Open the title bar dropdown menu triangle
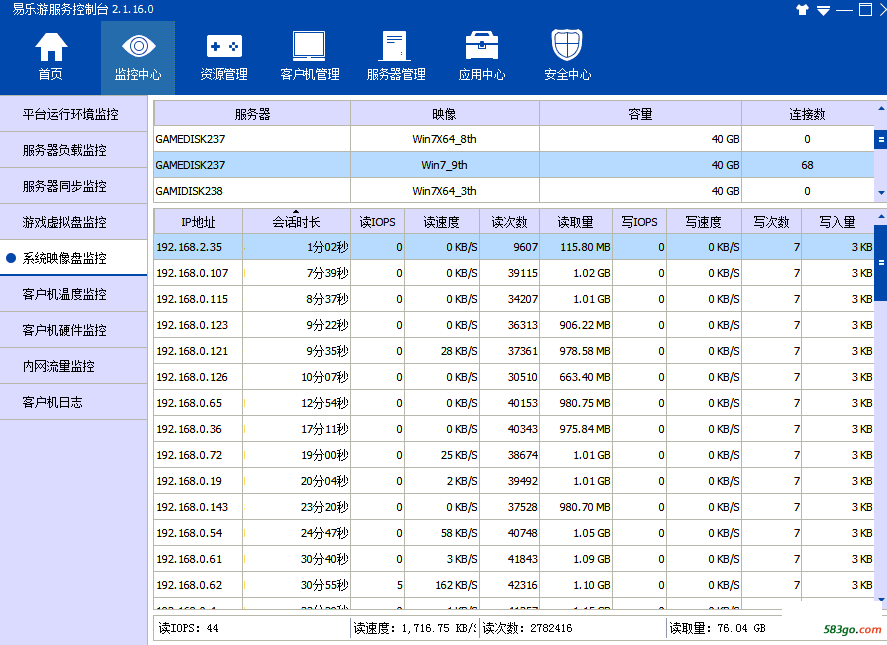887x645 pixels. coord(823,10)
